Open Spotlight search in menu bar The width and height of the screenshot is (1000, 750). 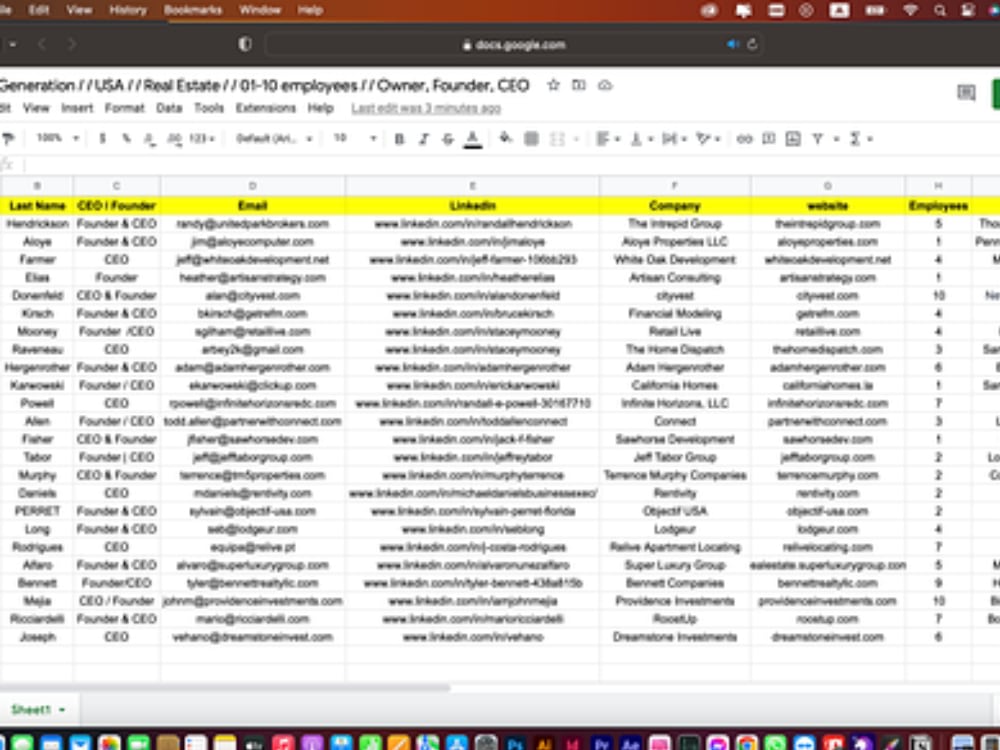(x=939, y=10)
